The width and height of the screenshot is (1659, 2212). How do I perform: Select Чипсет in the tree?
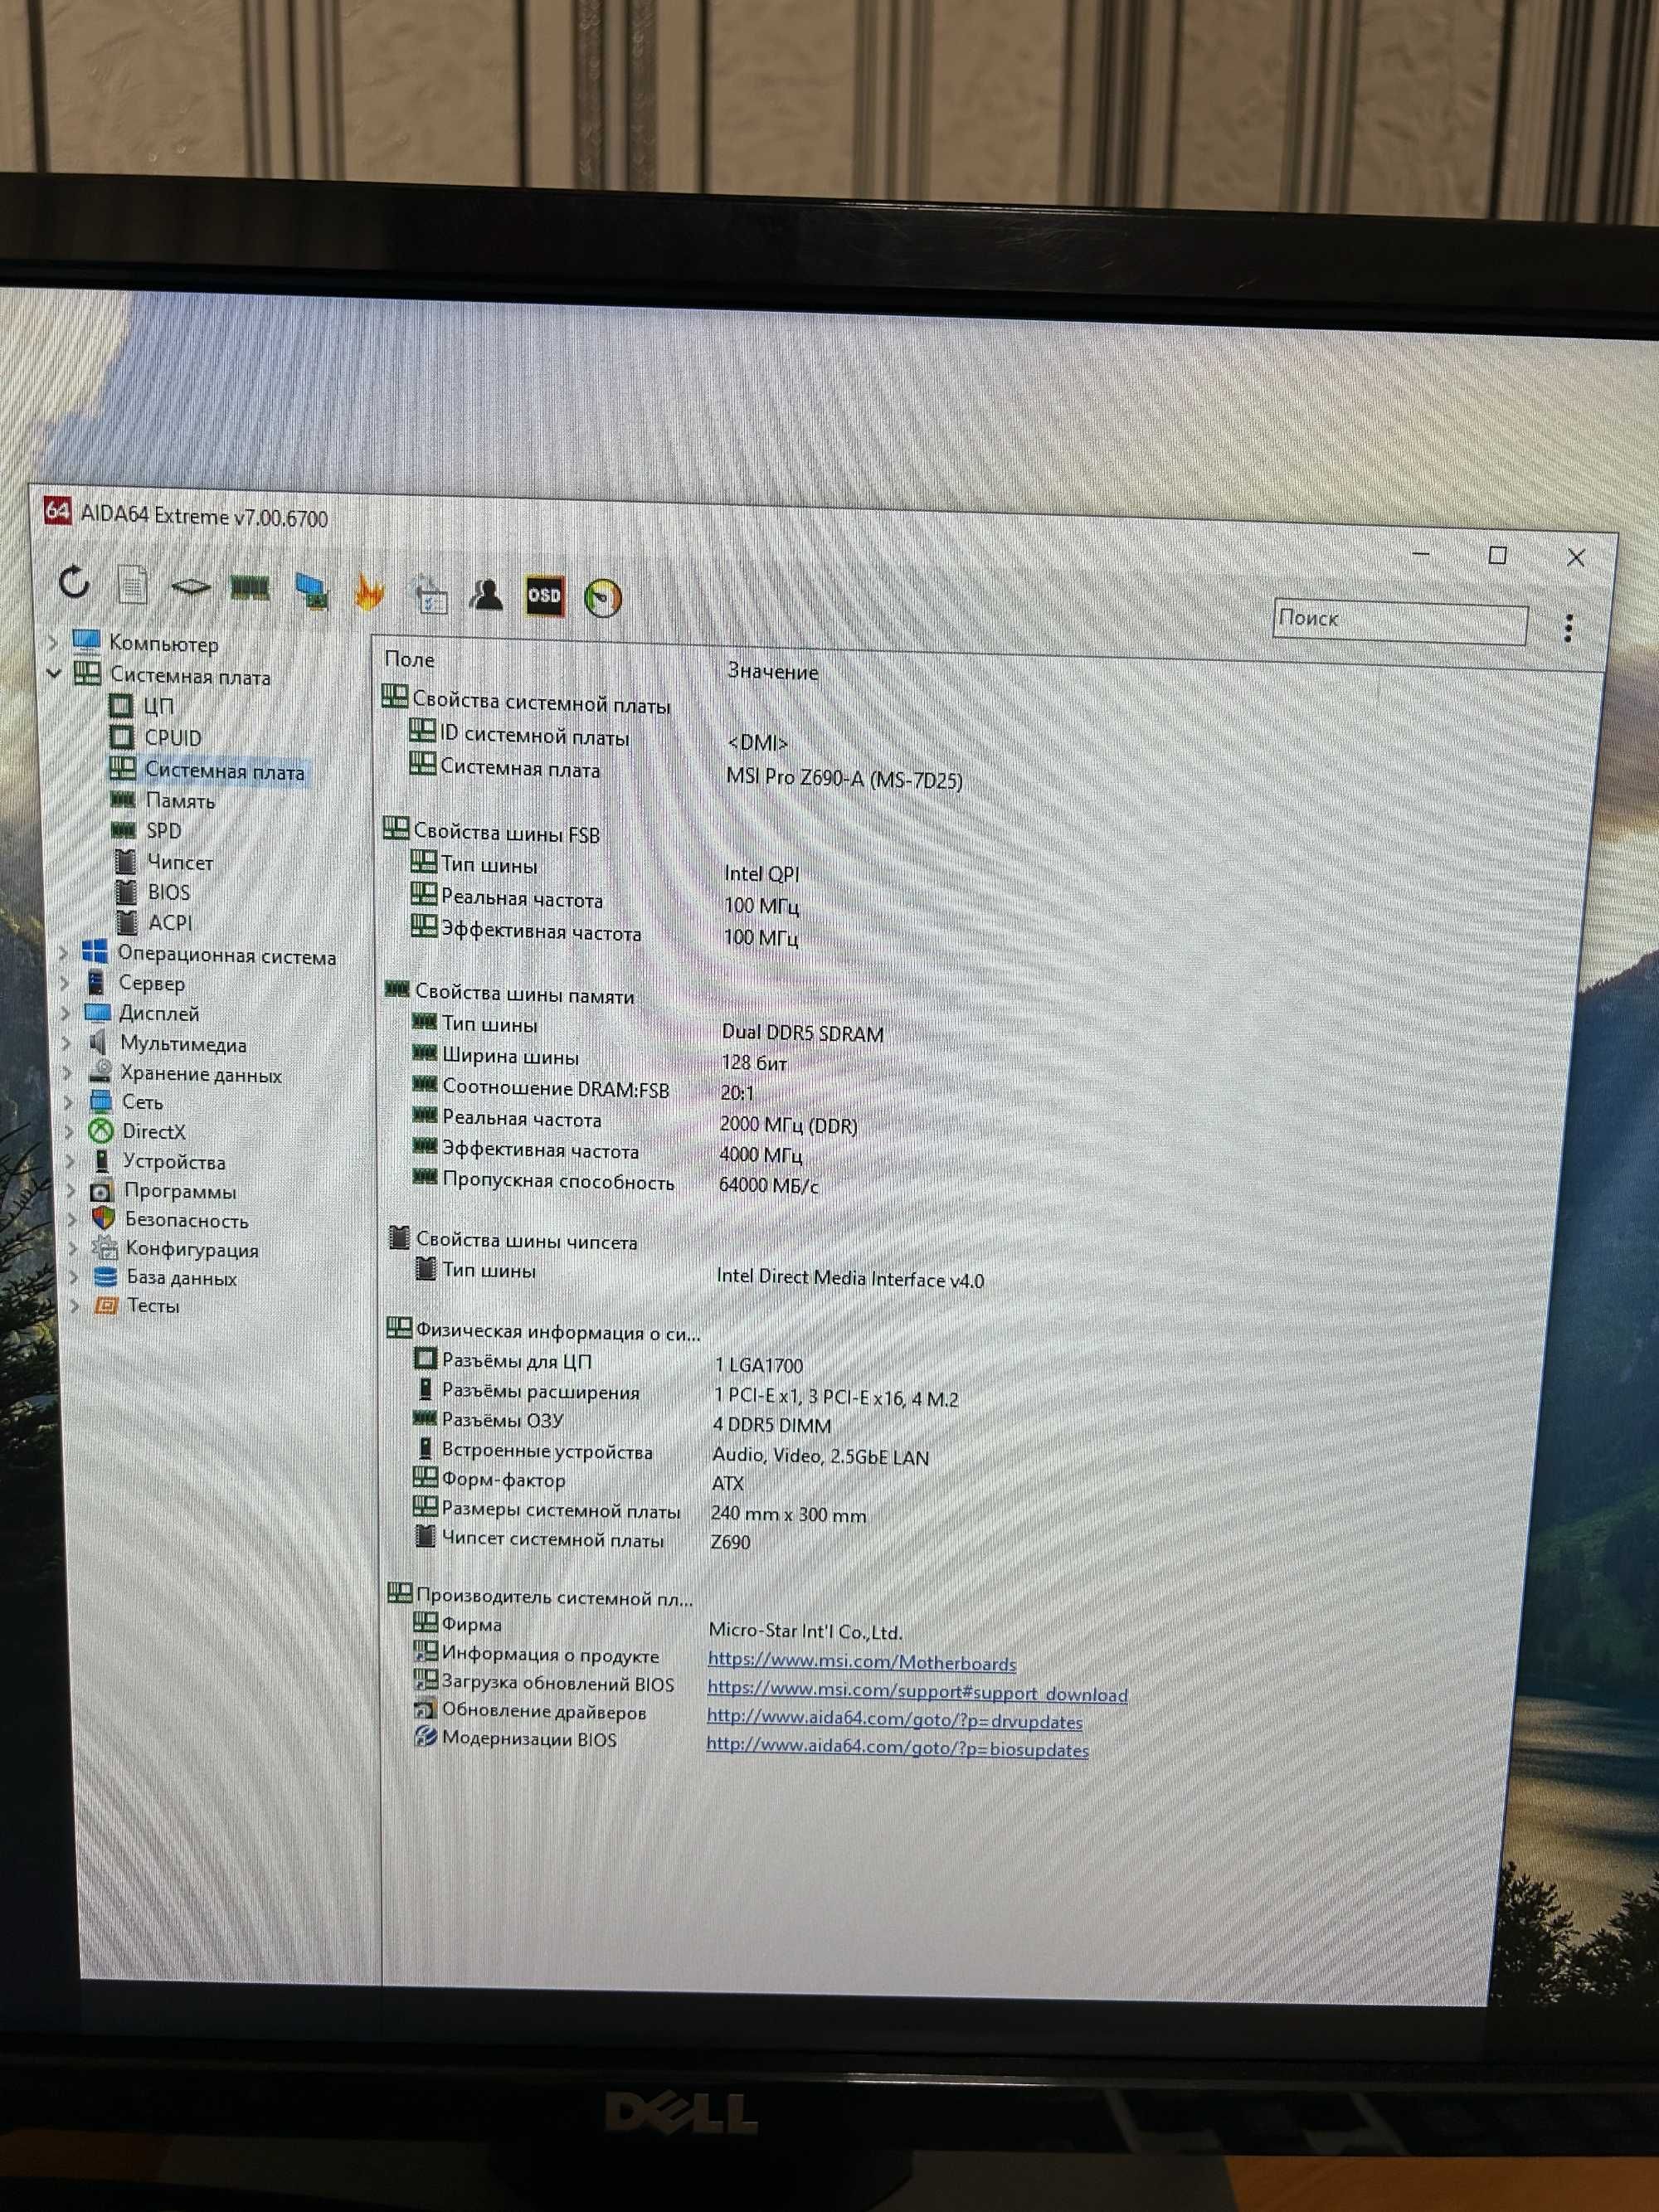pos(180,862)
